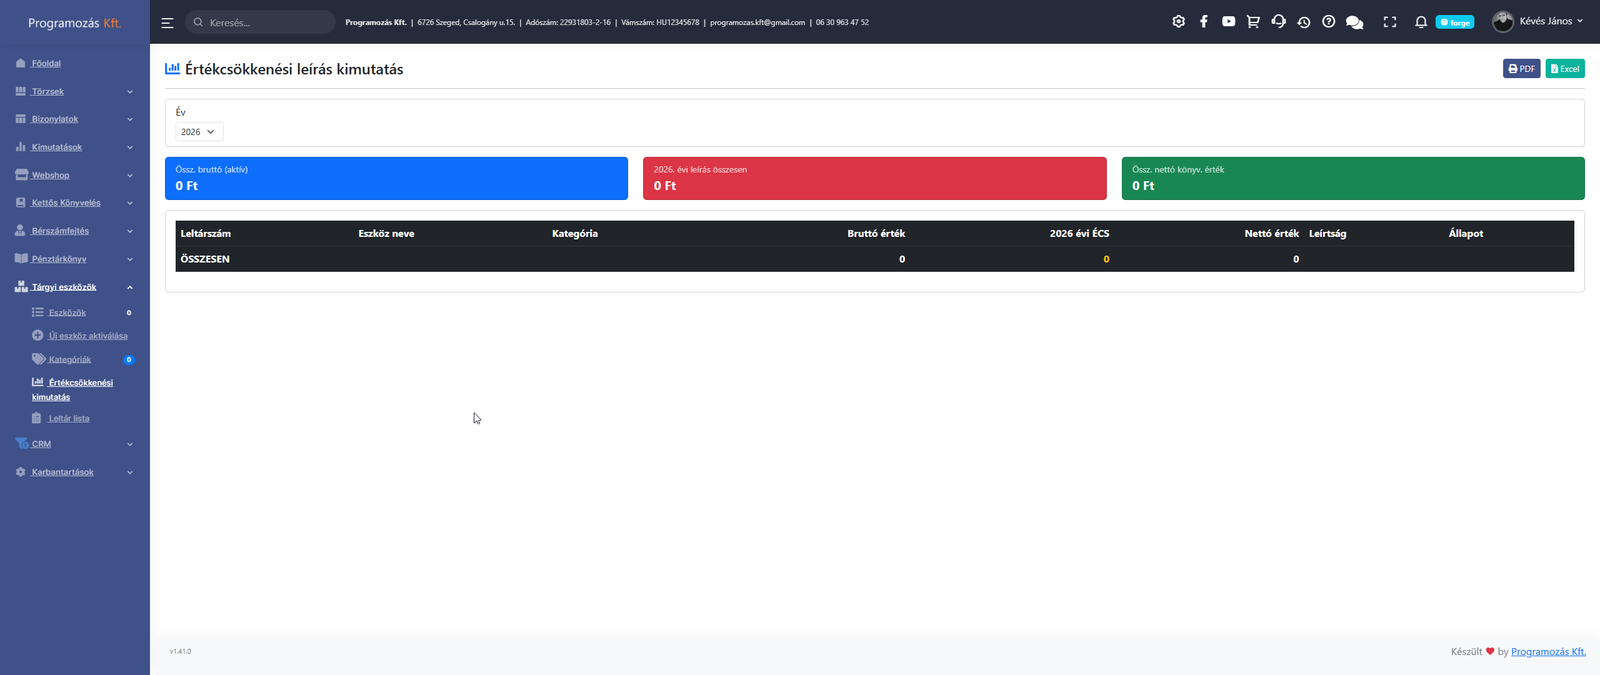Expand Törzsek chevron arrow
Screen dimensions: 1600x675
click(130, 92)
